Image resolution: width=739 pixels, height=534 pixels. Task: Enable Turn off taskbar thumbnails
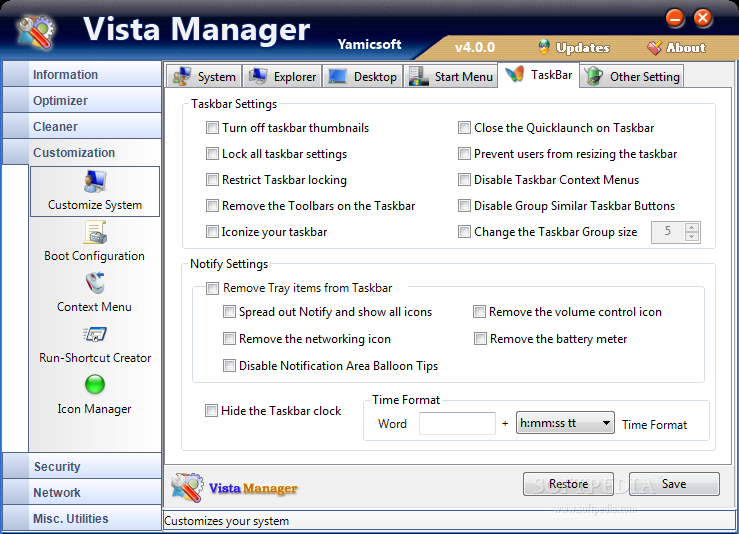coord(213,128)
